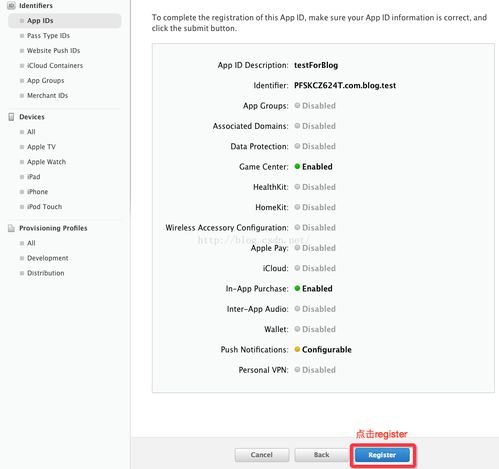Open Development provisioning profiles
499x469 pixels.
coord(48,258)
